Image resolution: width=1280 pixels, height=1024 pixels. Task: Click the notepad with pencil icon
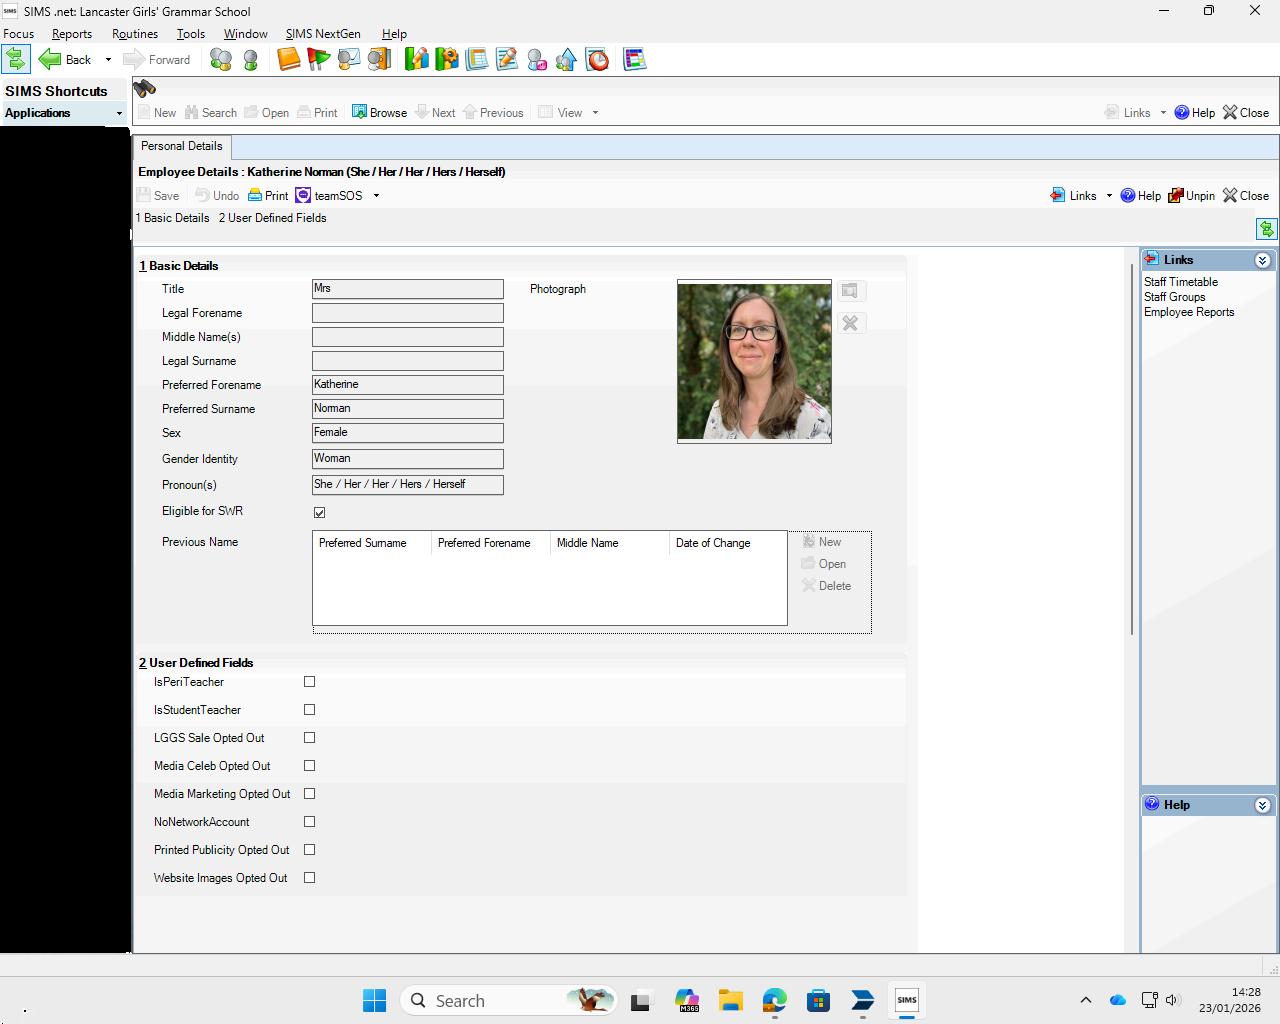(x=506, y=60)
